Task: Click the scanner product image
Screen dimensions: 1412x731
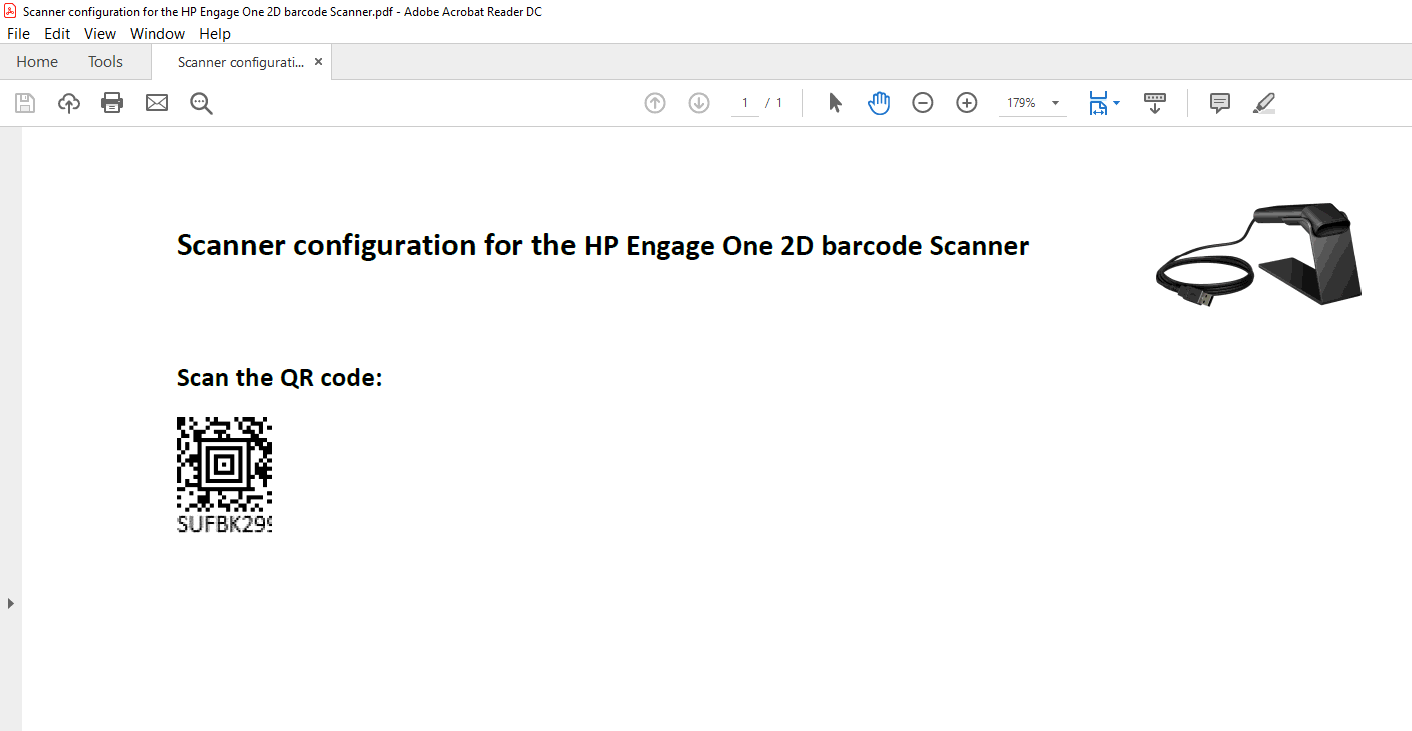Action: click(x=1258, y=254)
